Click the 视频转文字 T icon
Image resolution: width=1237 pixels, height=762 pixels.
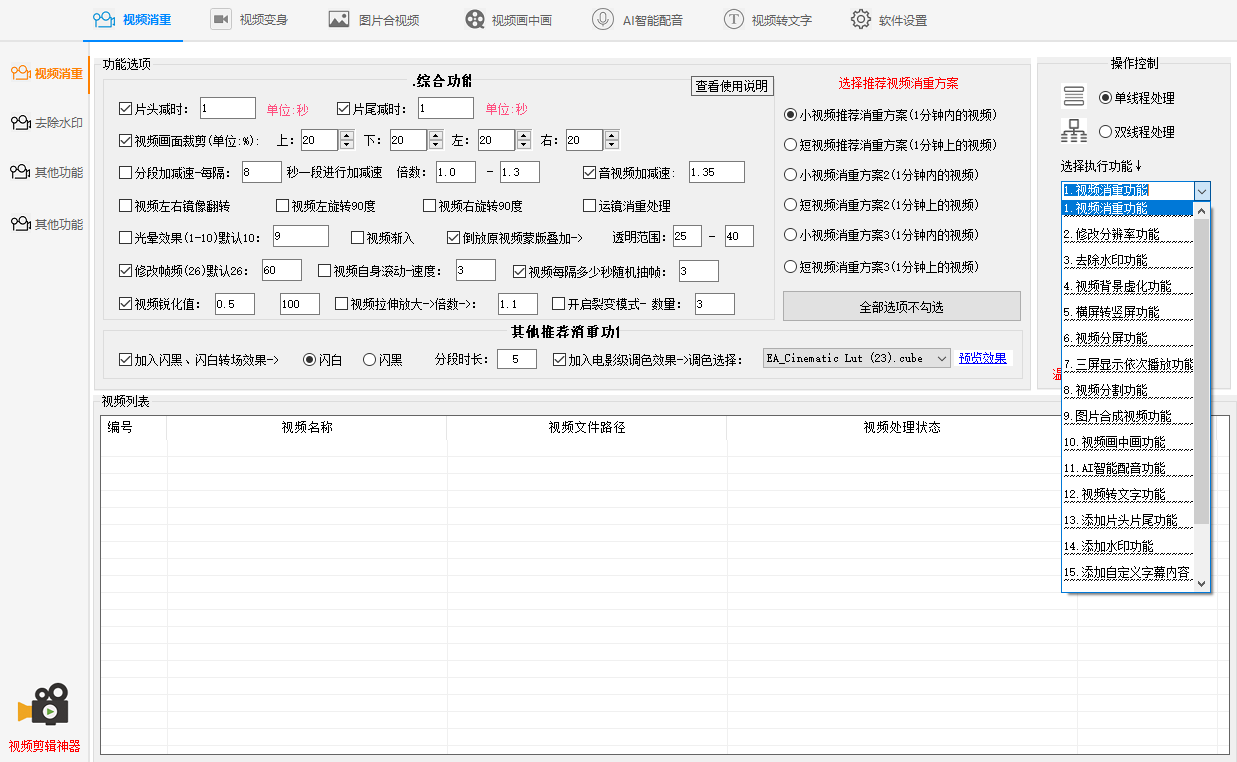point(734,19)
